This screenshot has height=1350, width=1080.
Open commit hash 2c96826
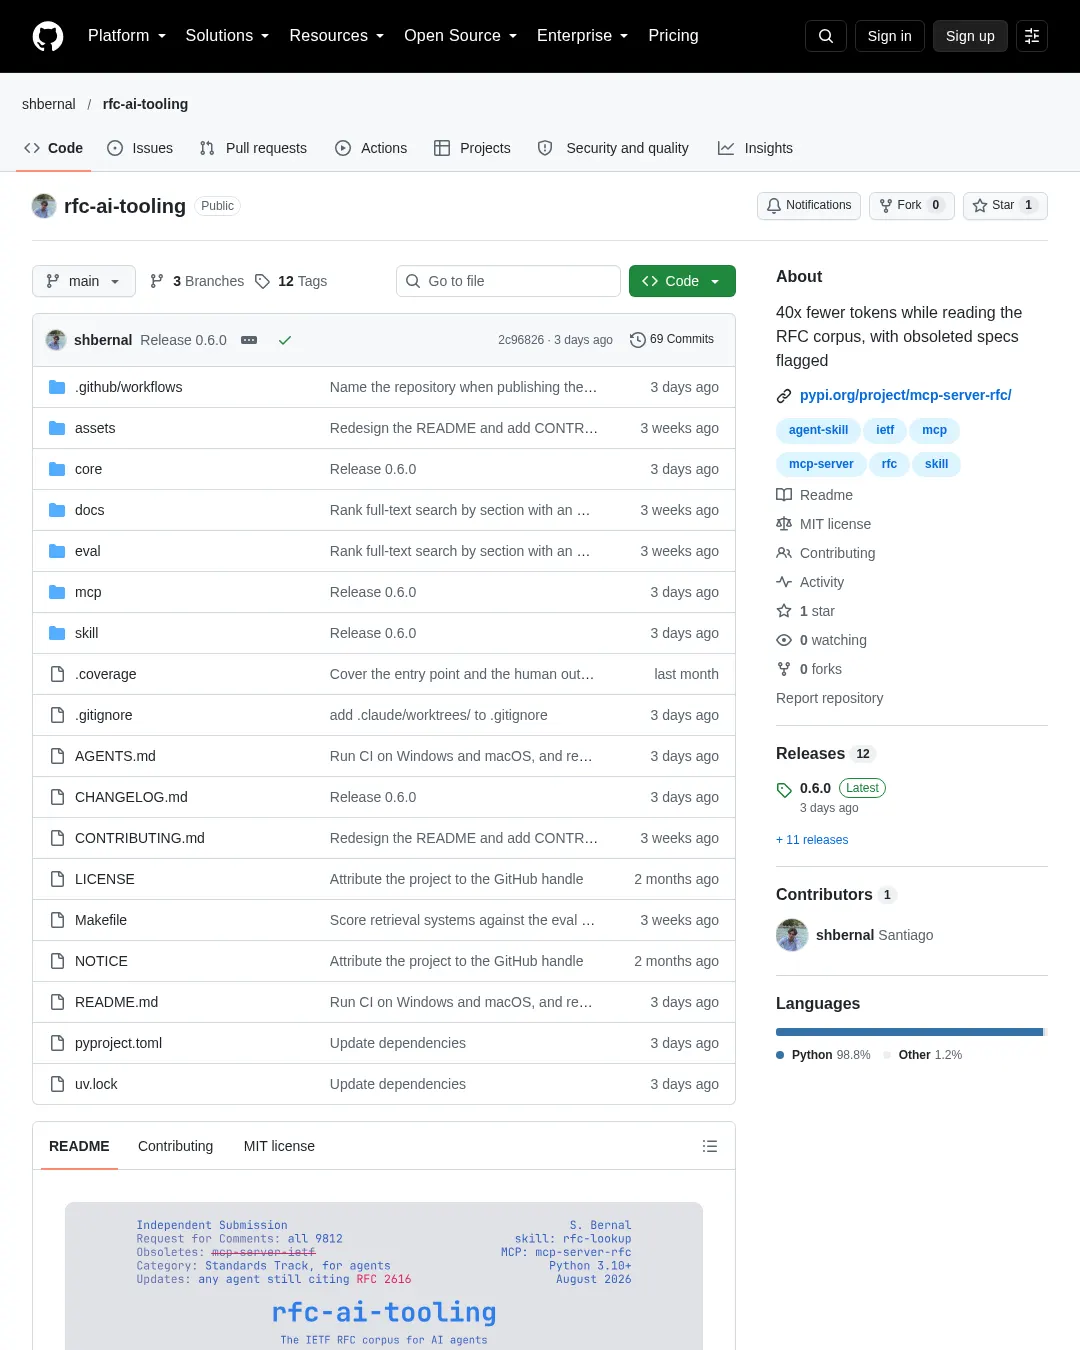(521, 340)
